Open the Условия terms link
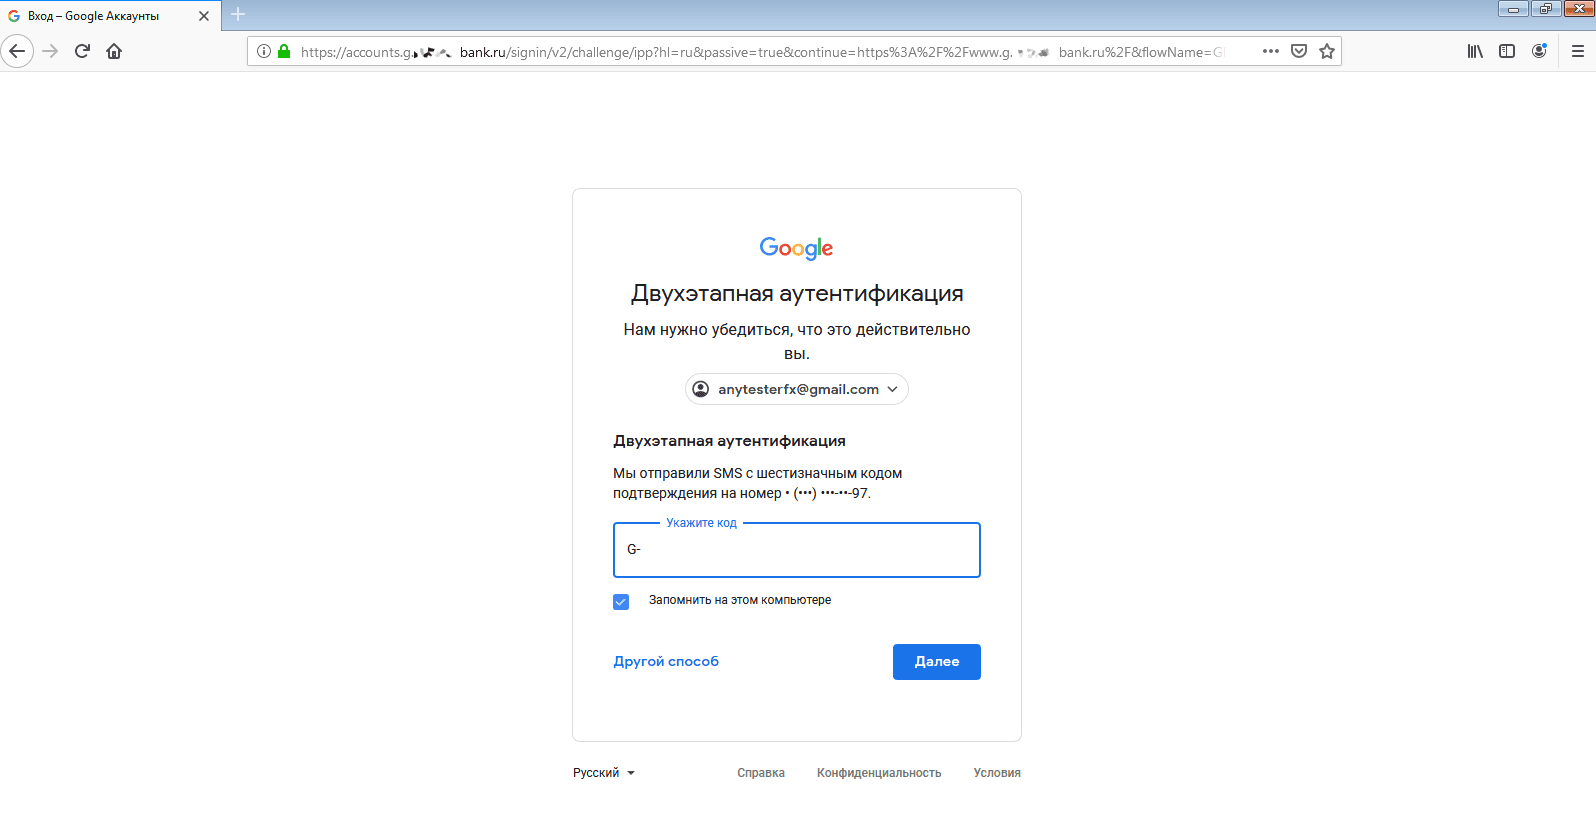1596x830 pixels. click(997, 773)
